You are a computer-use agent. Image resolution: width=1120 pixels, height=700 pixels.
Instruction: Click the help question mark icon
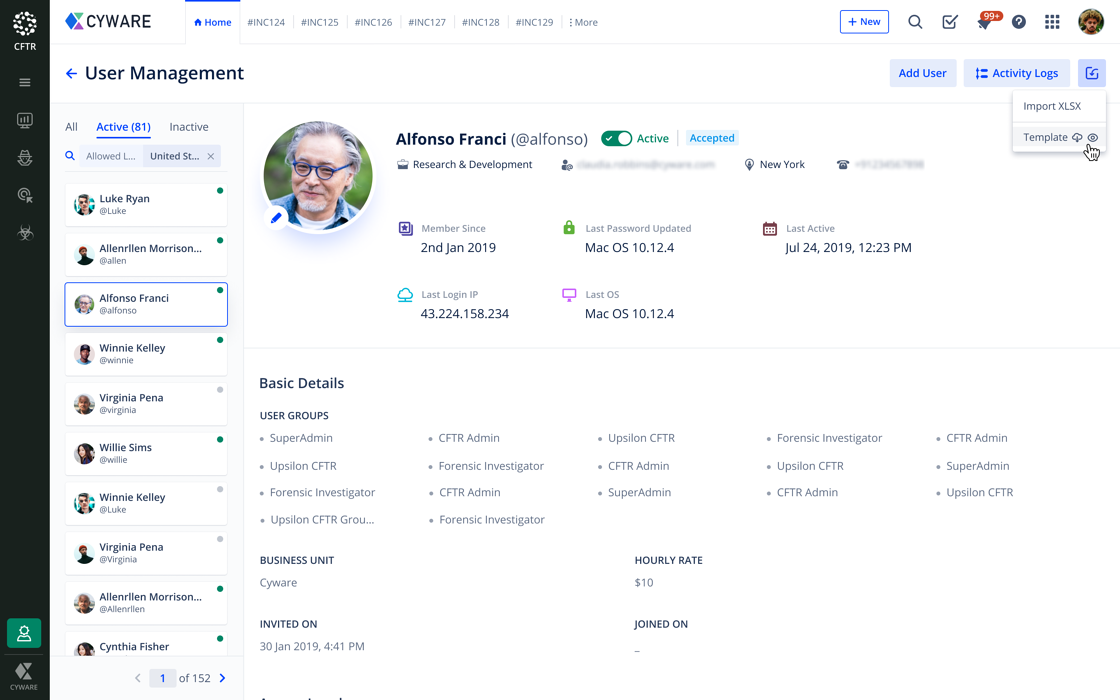coord(1019,22)
